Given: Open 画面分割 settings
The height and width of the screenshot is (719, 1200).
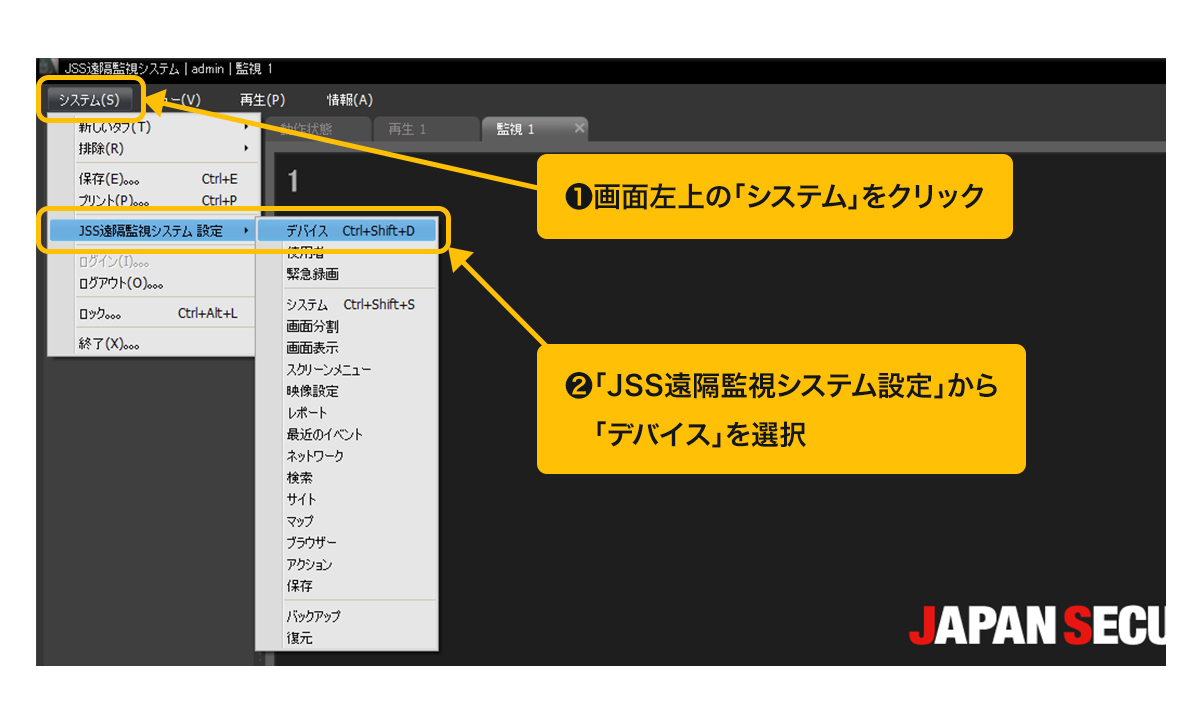Looking at the screenshot, I should tap(347, 326).
